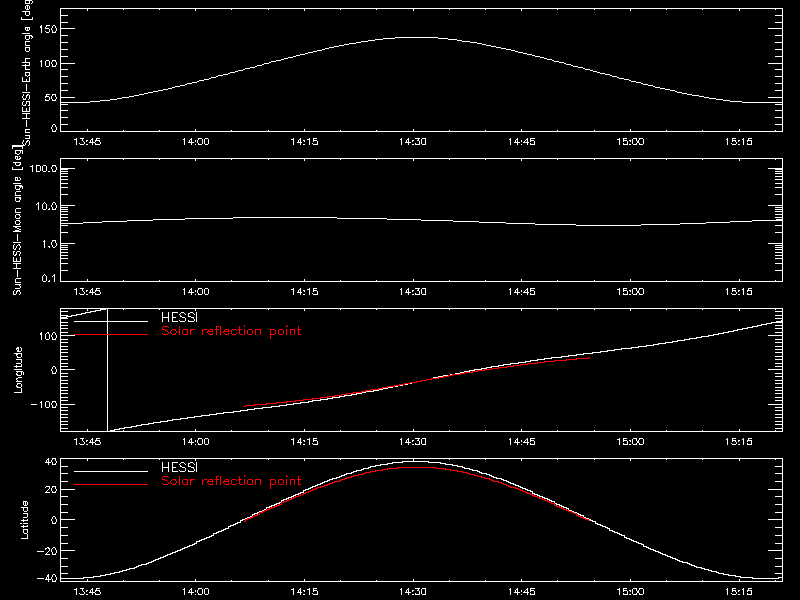Click 15:00 time label under Moon angle plot
Viewport: 800px width, 600px height.
point(630,292)
